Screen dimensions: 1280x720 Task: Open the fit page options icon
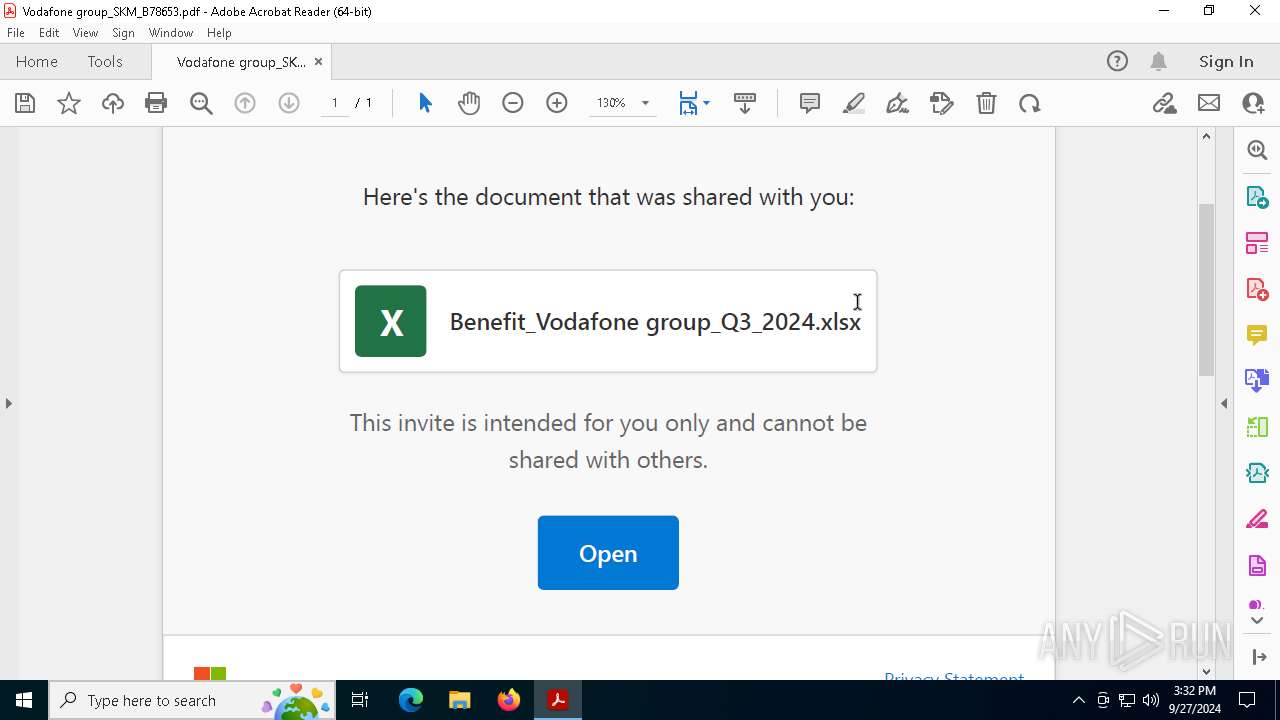688,103
